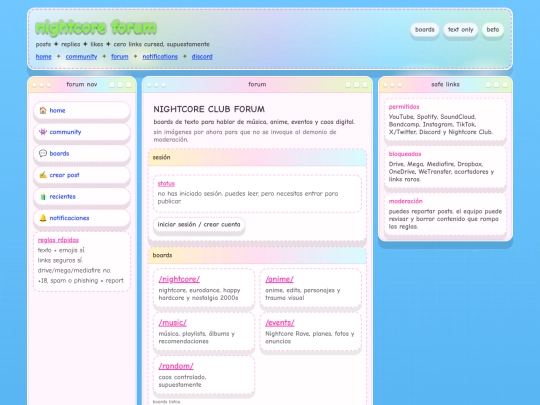Click the icon beside recientes
Screen dimensions: 540x405
pyautogui.click(x=43, y=197)
